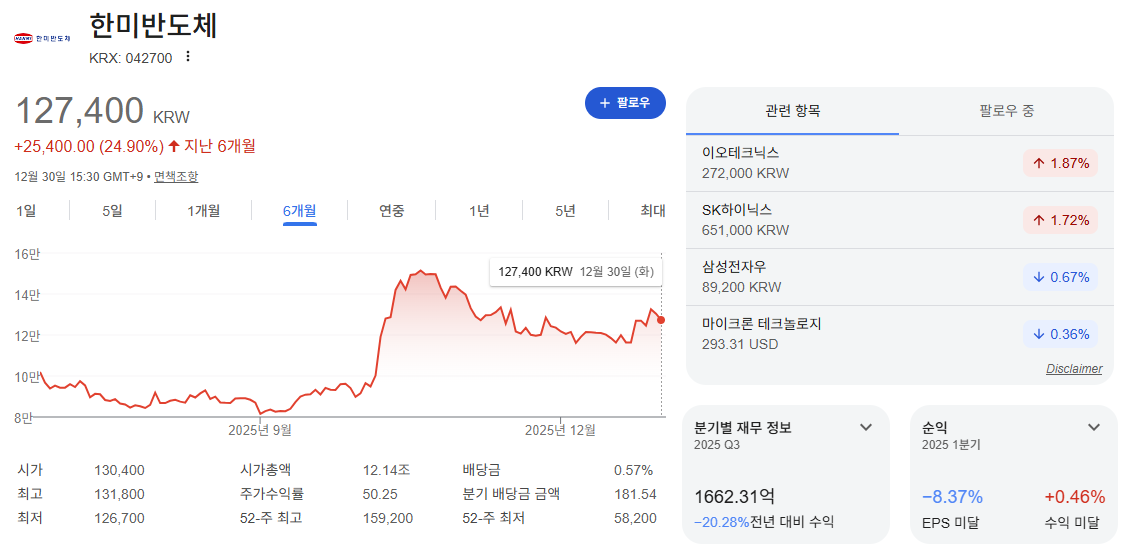Open the three-dot more options menu
1121x550 pixels.
click(188, 57)
